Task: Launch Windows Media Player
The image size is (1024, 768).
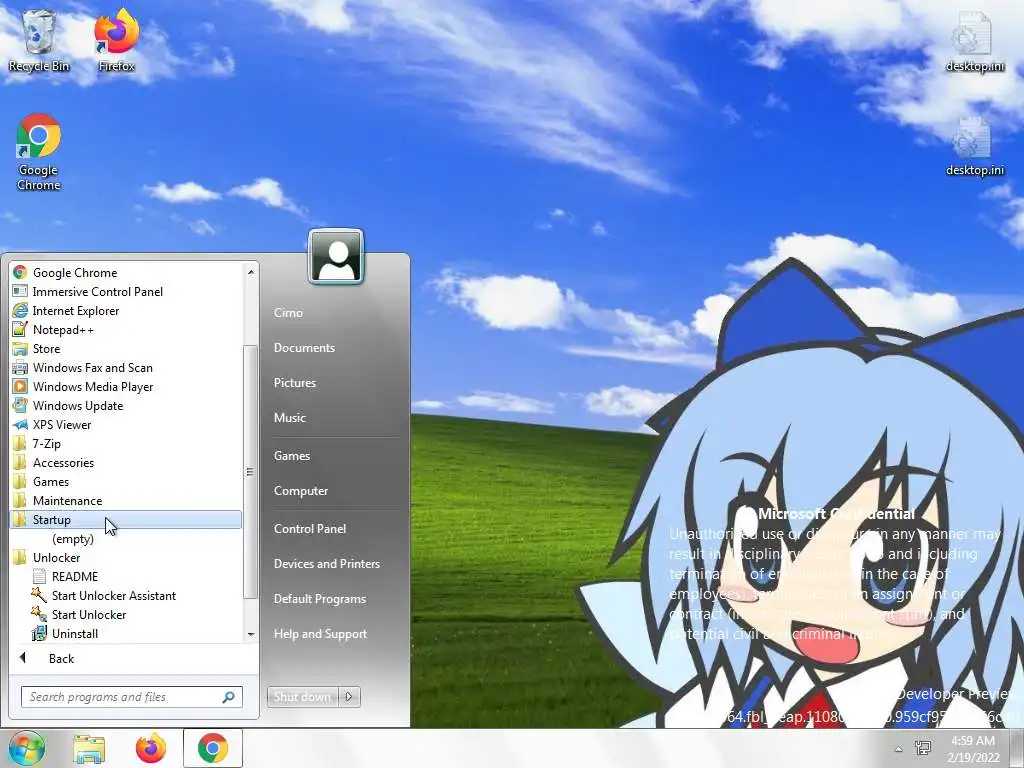Action: point(126,386)
